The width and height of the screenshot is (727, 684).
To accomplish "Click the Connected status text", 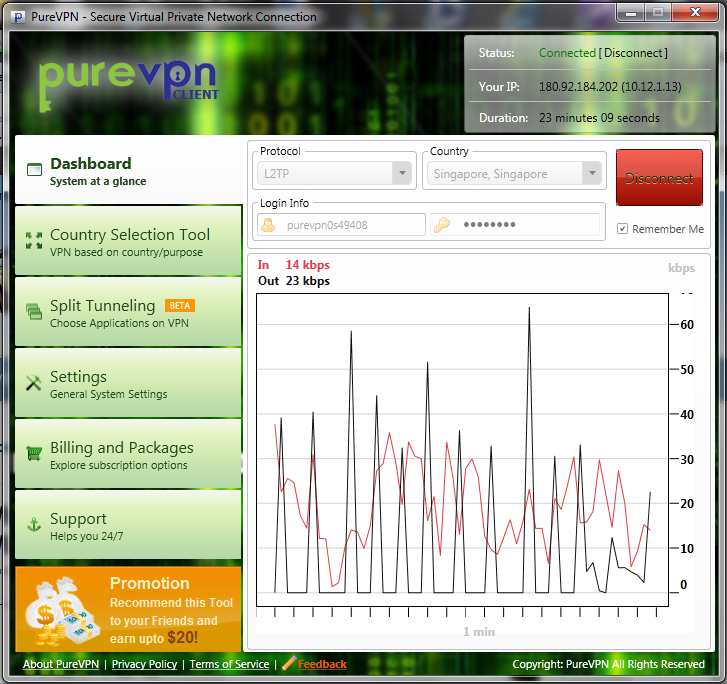I will coord(567,53).
